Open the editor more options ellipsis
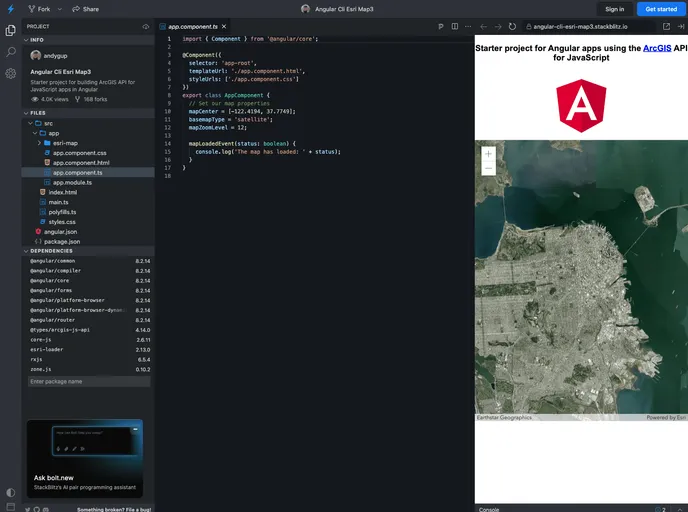 [468, 27]
